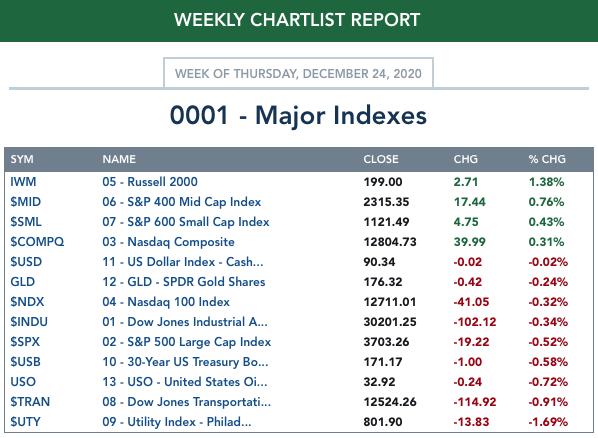Open the $USB symbol link
The width and height of the screenshot is (598, 438).
click(25, 362)
